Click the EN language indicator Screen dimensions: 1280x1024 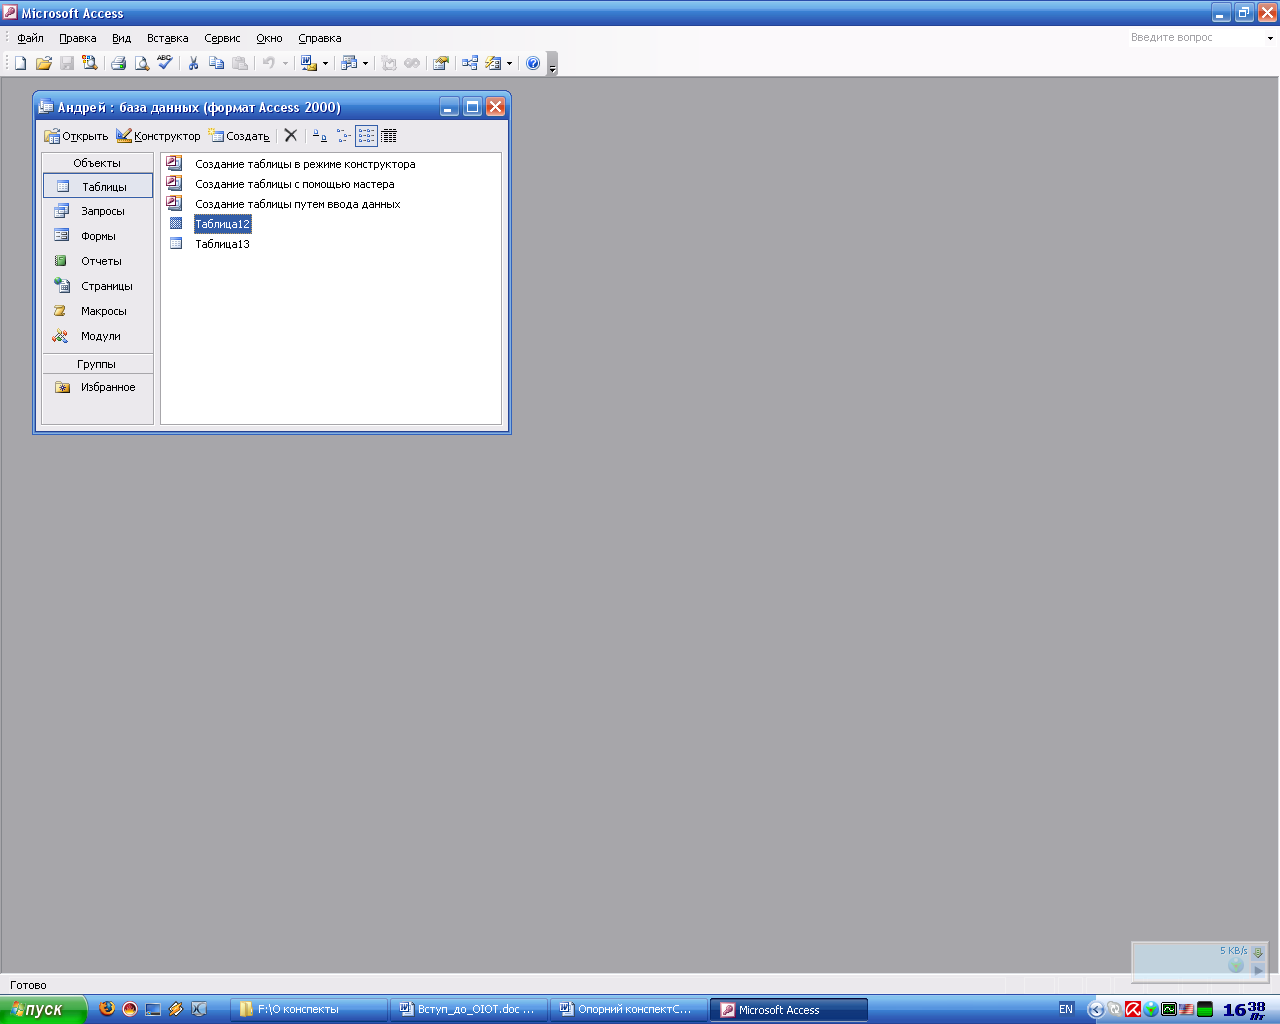tap(1066, 1010)
